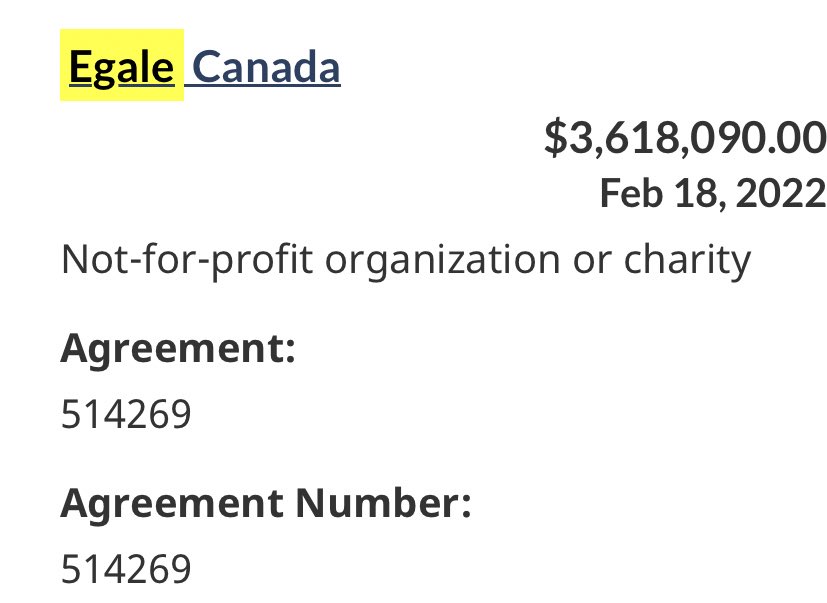Click 514269 directly beneath "Agreement:" label
This screenshot has width=827, height=603.
(x=125, y=413)
